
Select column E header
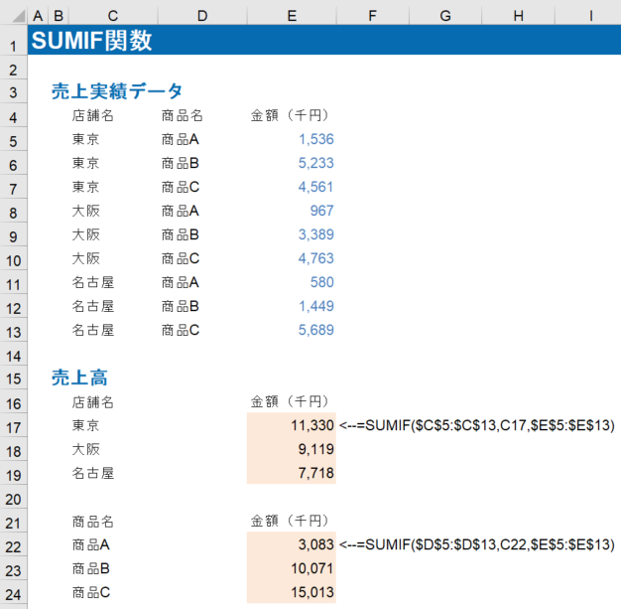(x=290, y=16)
